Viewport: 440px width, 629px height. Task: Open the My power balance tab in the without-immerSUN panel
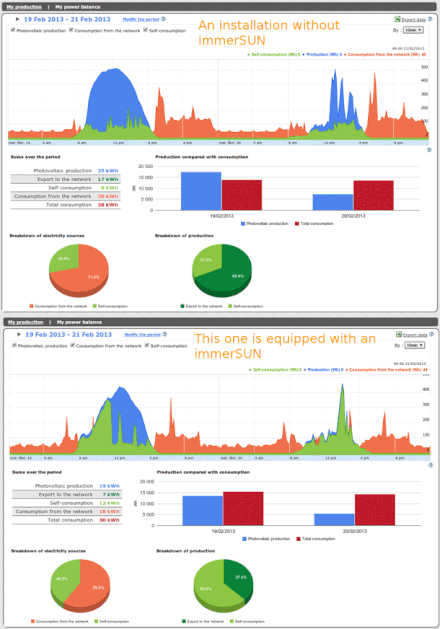(x=78, y=7)
